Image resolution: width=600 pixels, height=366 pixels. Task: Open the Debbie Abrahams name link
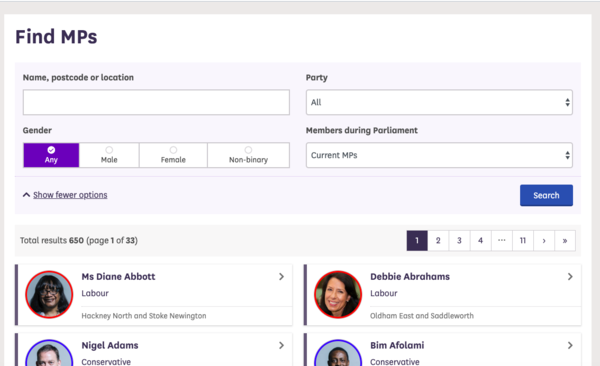(410, 276)
